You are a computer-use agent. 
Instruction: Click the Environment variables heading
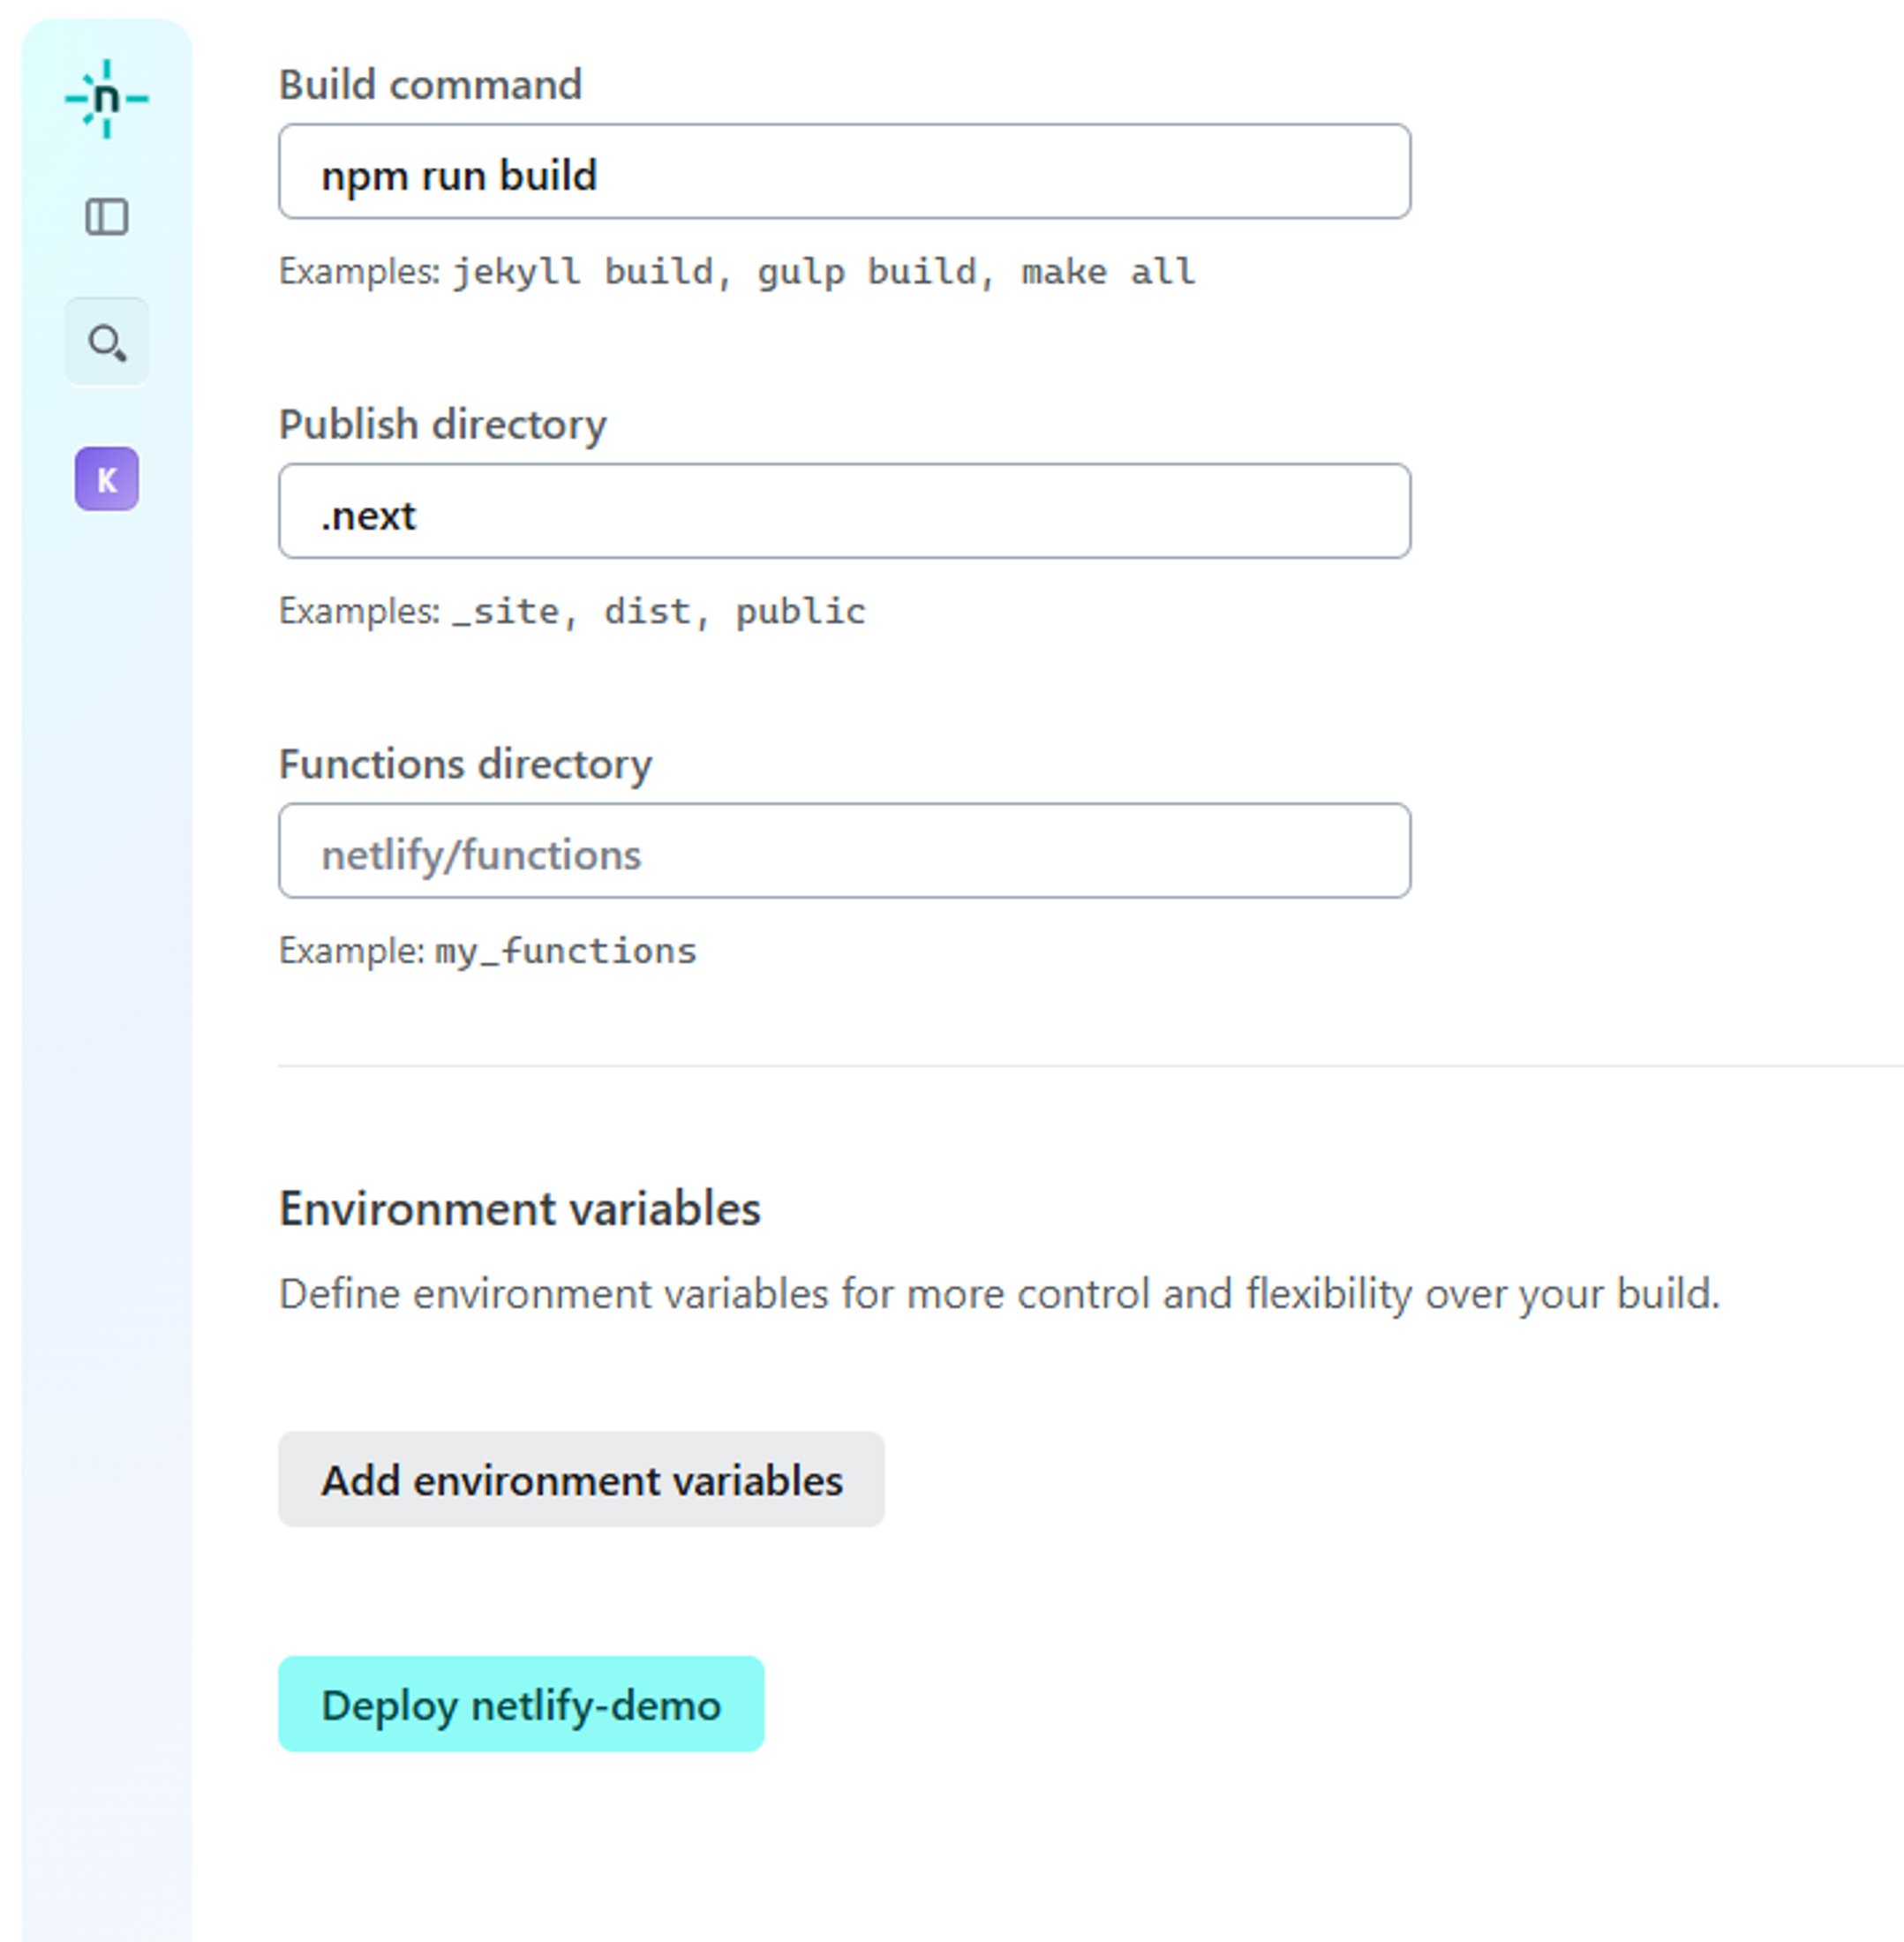pos(519,1208)
